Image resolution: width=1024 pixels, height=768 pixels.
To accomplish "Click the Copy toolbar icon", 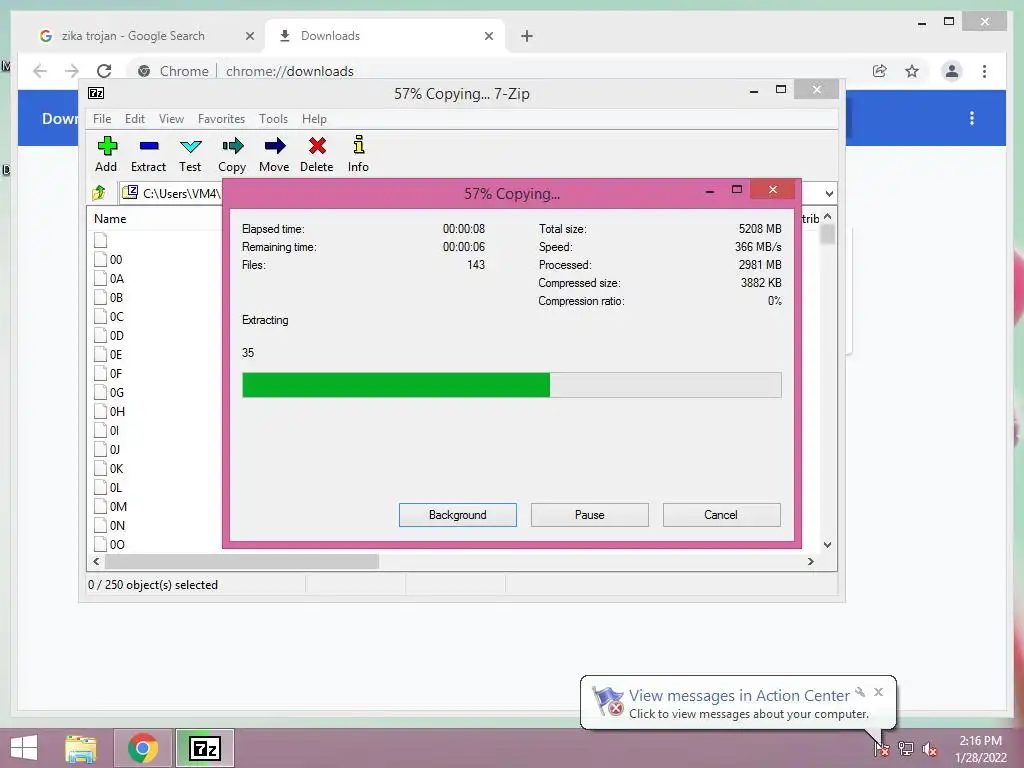I will (x=232, y=154).
